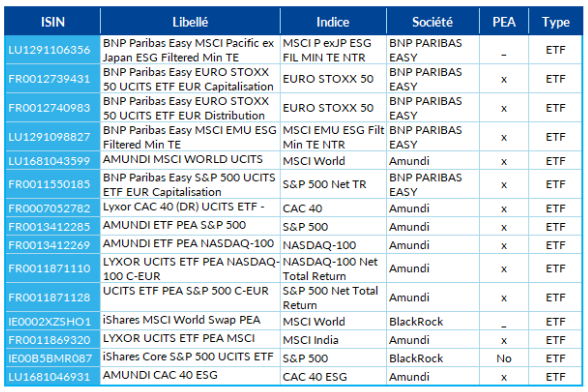Select the BlackRock cell for iShares Core S&P 500
Screen dimensions: 588x392
[x=416, y=358]
